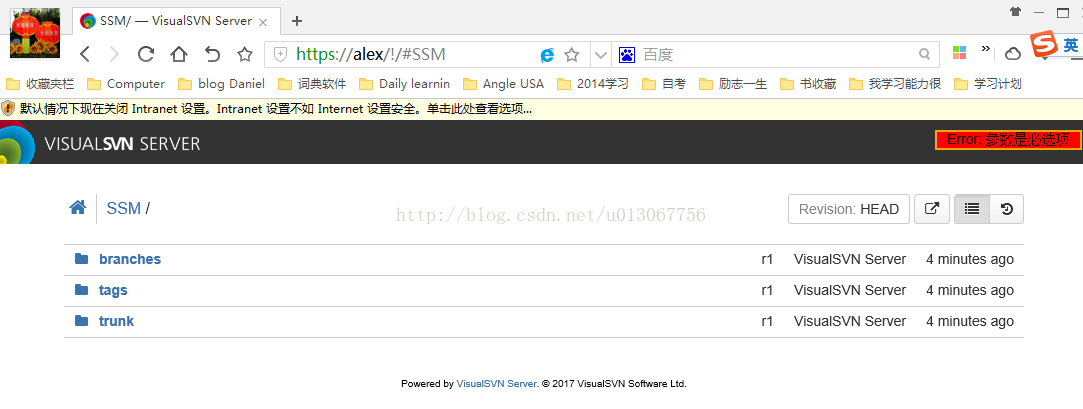Reload the page with the refresh icon
Viewport: 1083px width, 409px height.
pyautogui.click(x=146, y=54)
